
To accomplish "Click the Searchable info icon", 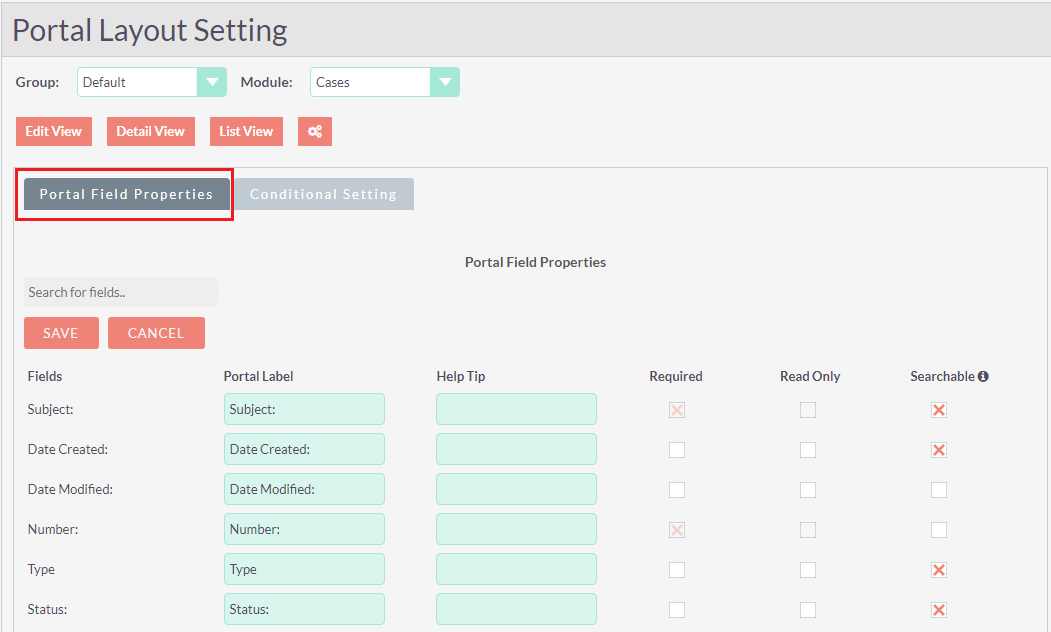I will (983, 377).
